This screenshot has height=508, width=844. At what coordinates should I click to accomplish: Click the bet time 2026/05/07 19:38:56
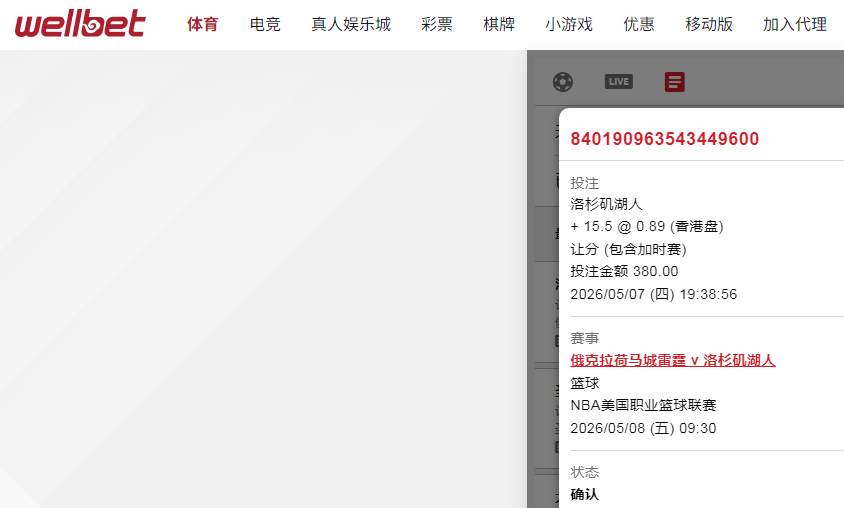click(x=653, y=294)
